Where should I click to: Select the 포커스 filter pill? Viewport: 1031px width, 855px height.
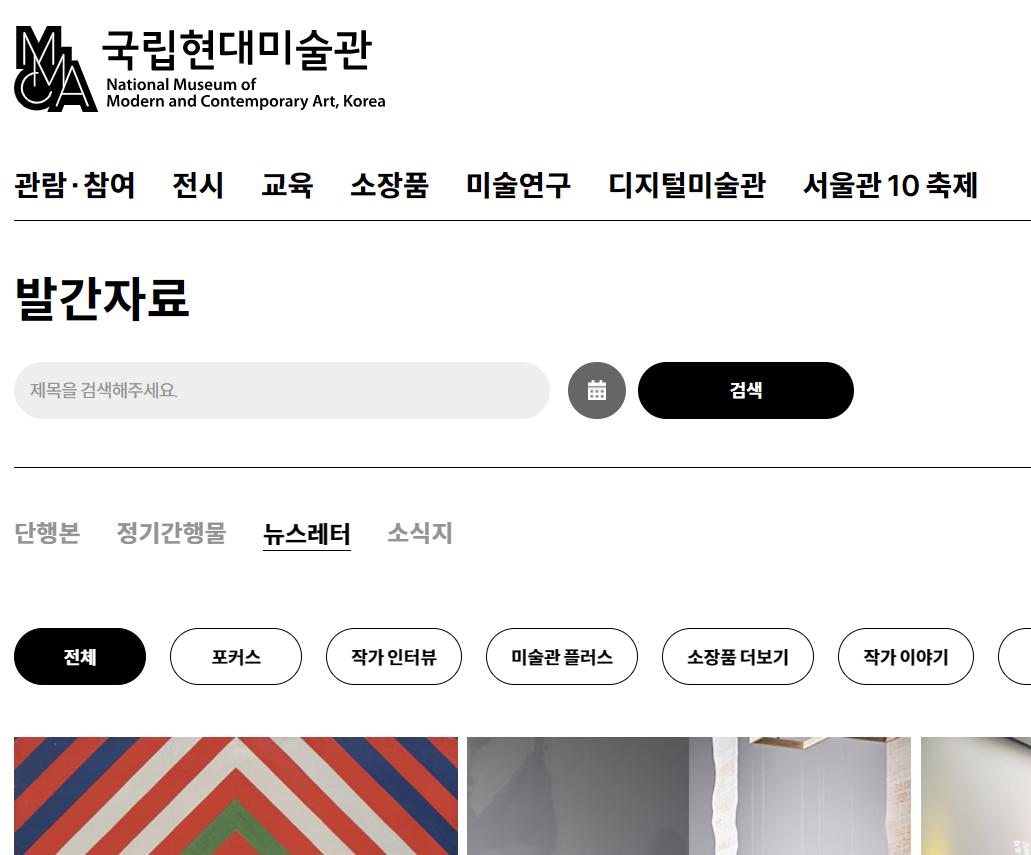(236, 656)
